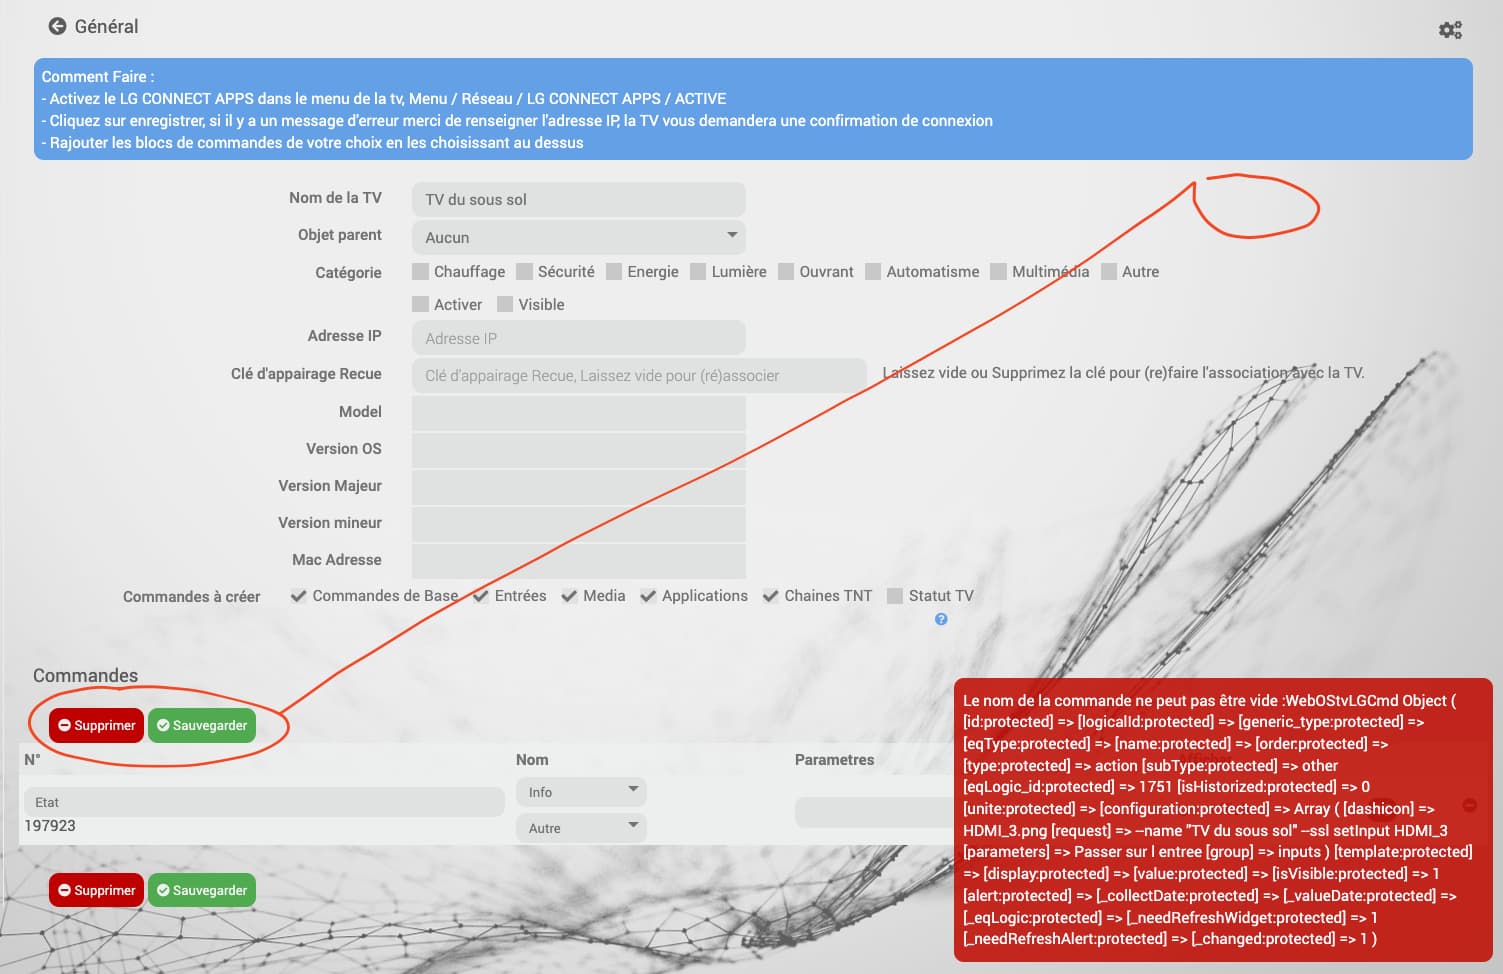Enable the Chauffage category checkbox

(x=421, y=271)
